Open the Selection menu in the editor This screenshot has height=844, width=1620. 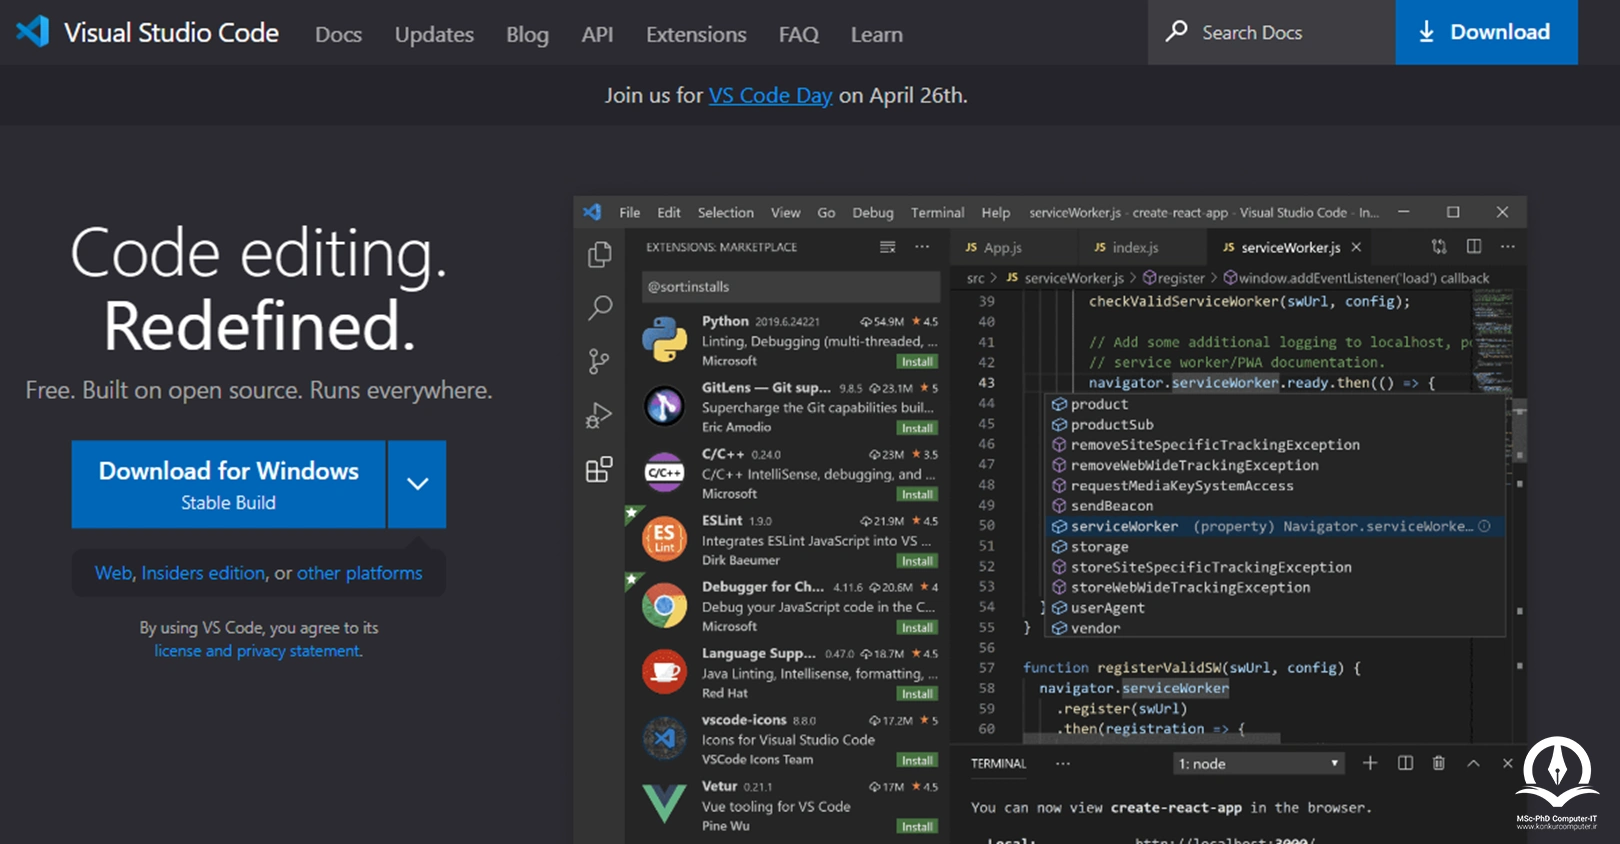725,212
